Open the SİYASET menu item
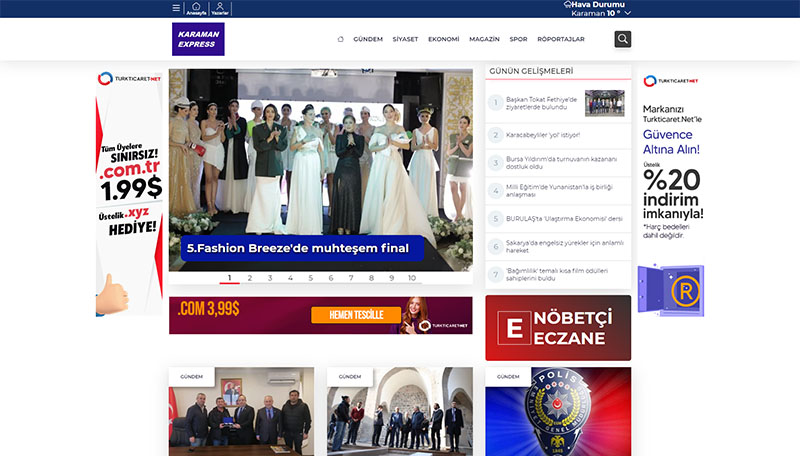 (x=405, y=39)
